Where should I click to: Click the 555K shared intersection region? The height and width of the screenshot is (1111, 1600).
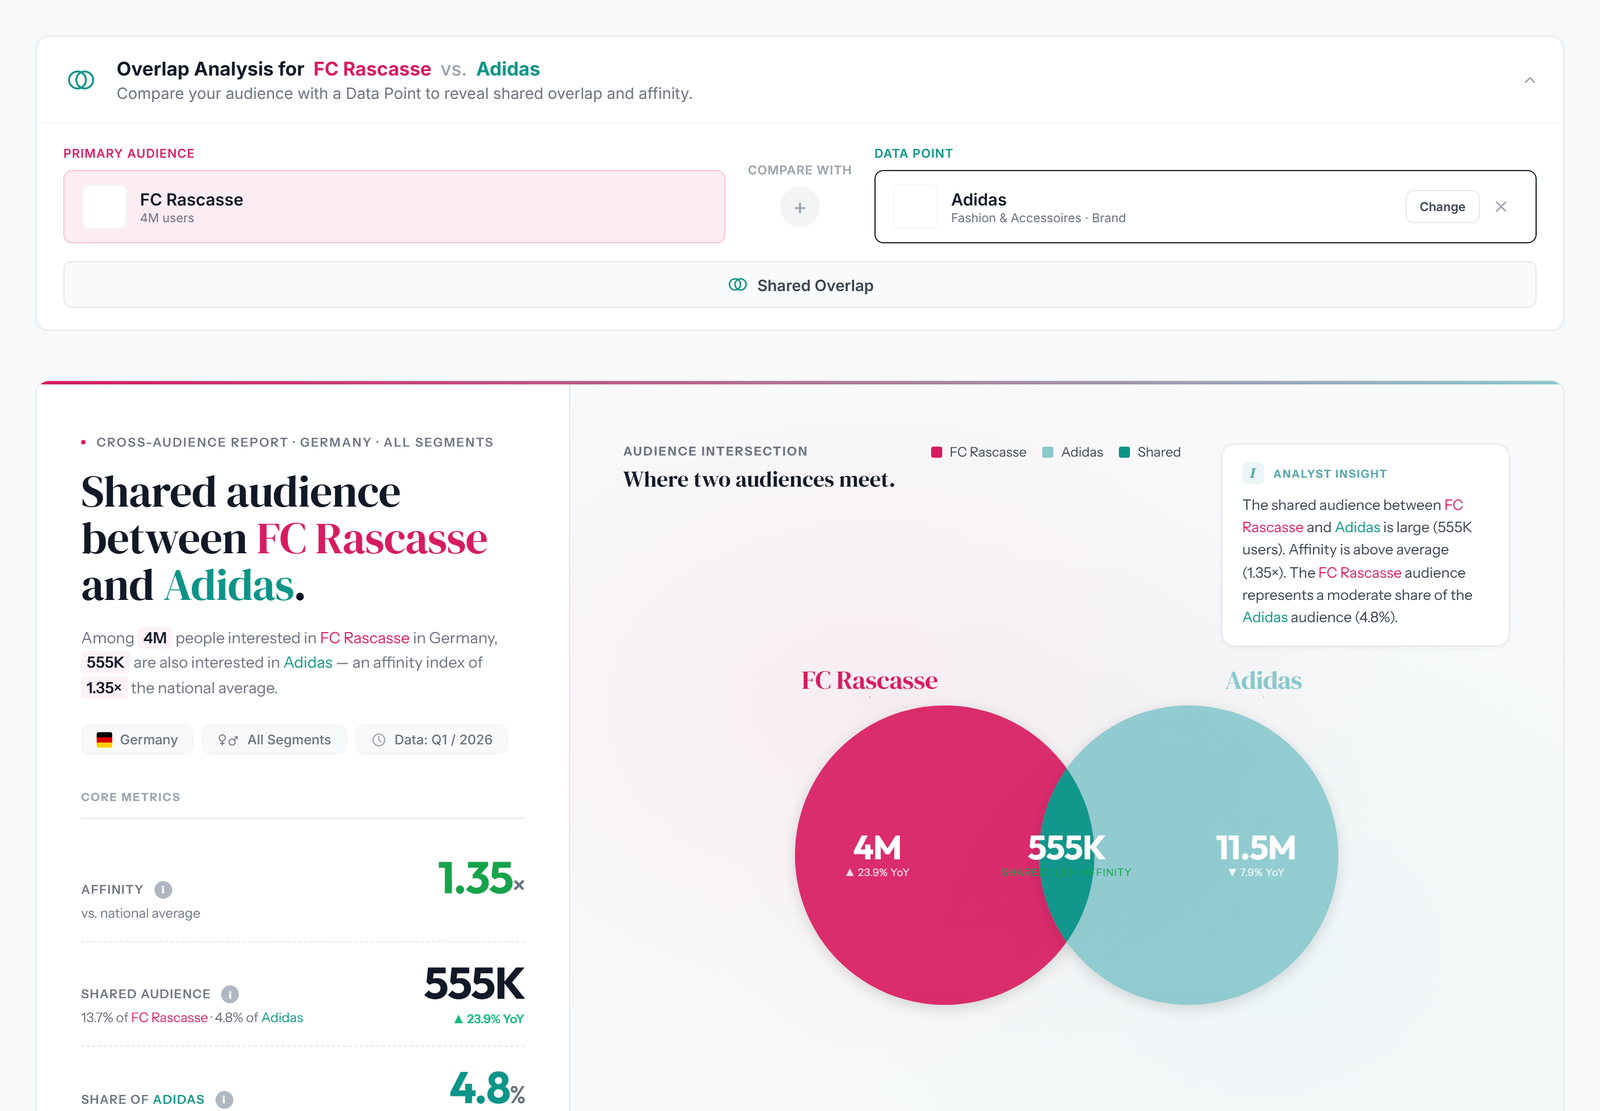point(1066,855)
